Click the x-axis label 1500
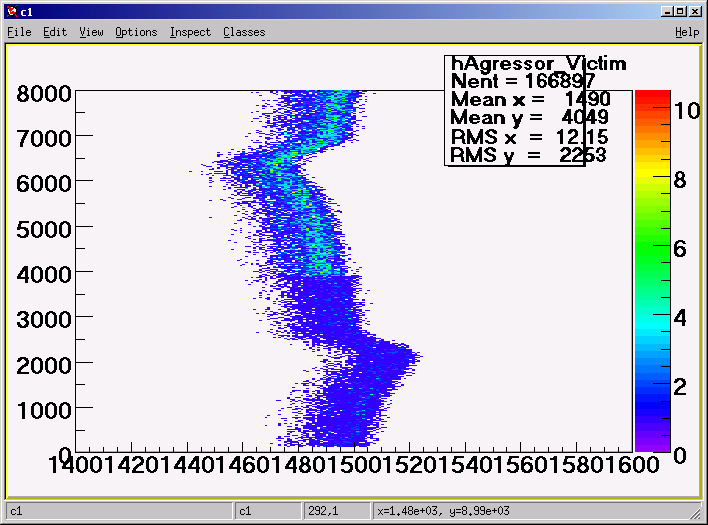This screenshot has height=525, width=708. point(354,465)
